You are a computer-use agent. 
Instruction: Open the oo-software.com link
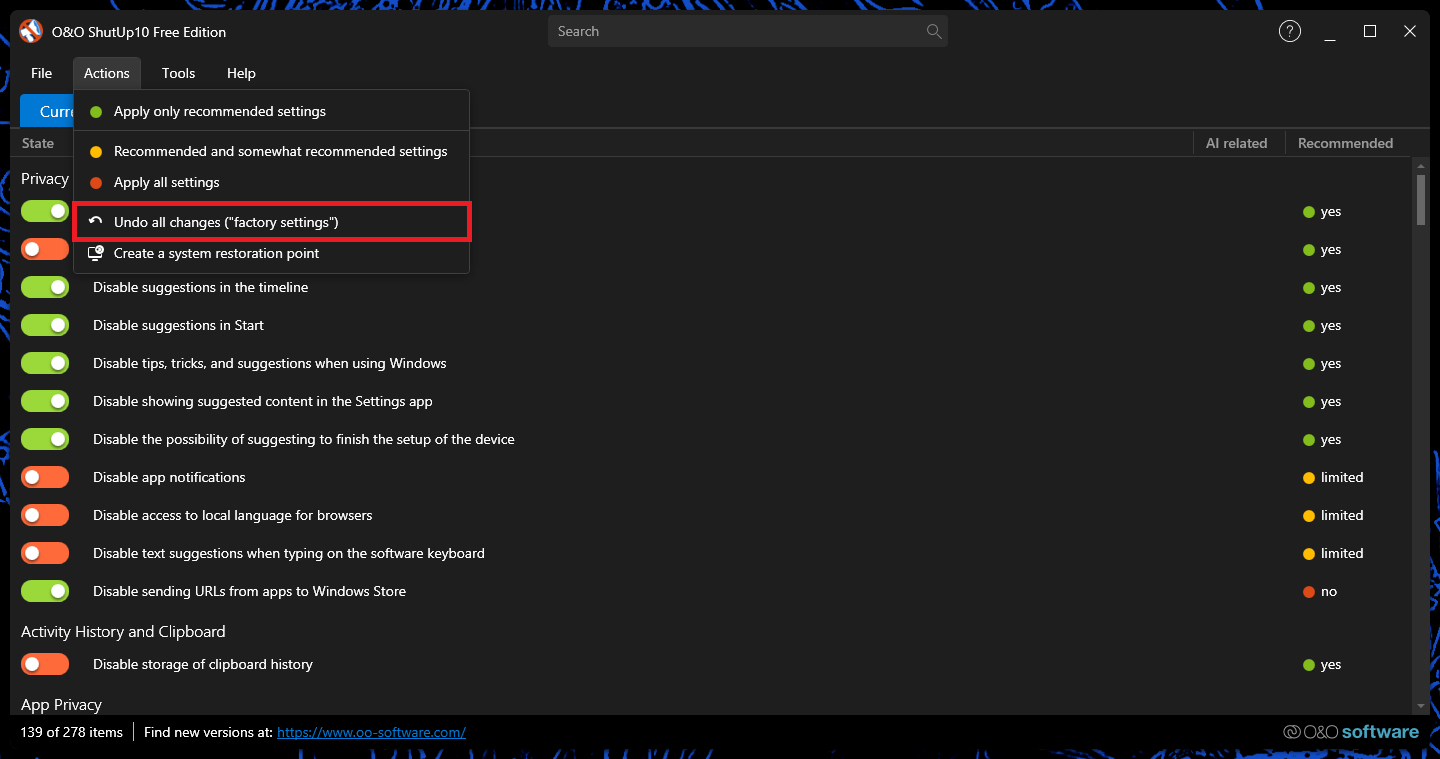(371, 732)
